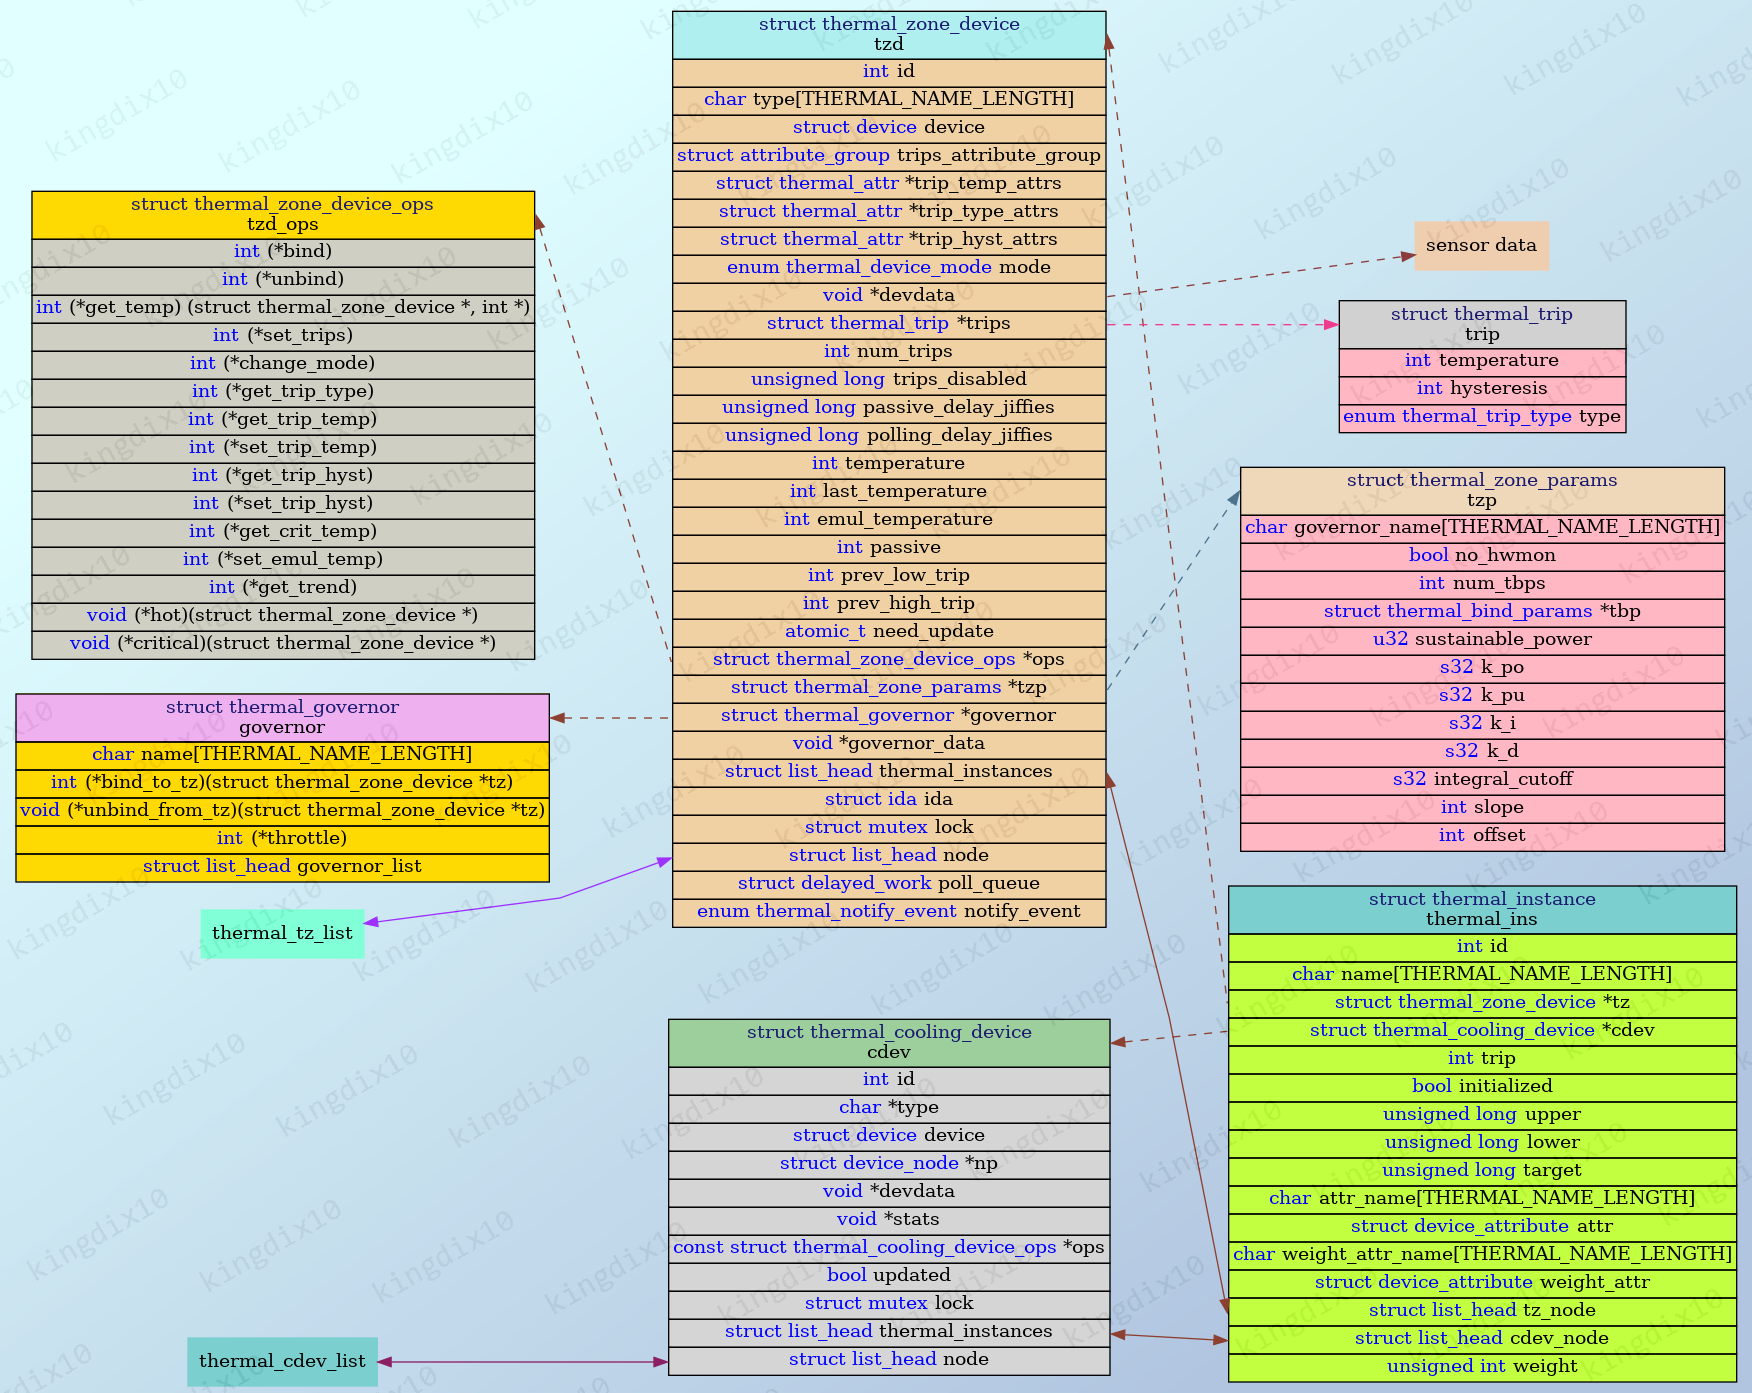Click the enum thermal_device_mode mode link
The width and height of the screenshot is (1752, 1393).
click(x=888, y=267)
